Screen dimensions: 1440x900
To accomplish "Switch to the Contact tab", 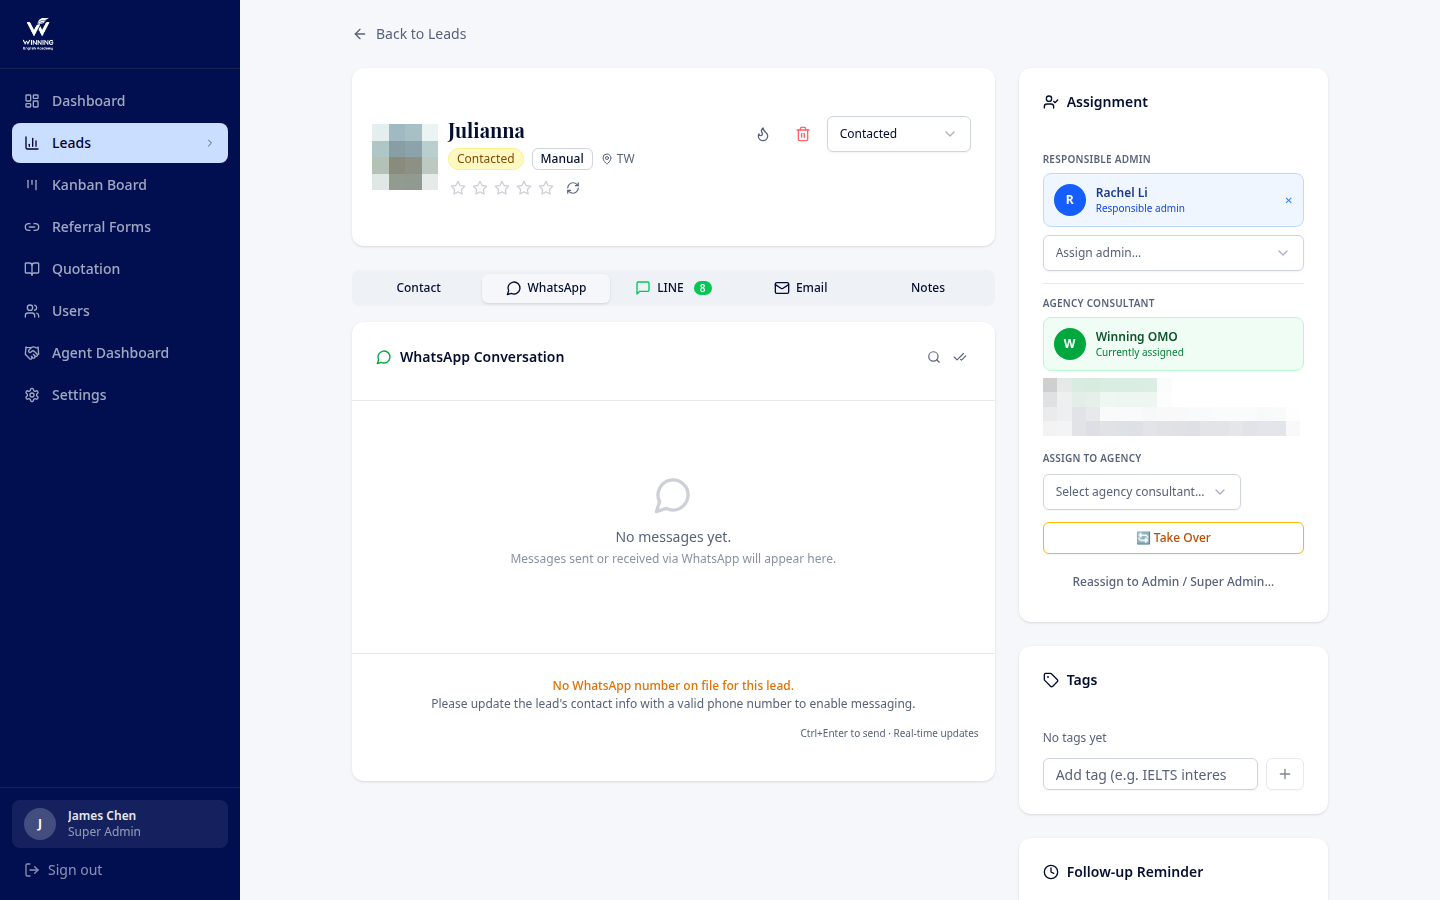I will pos(418,288).
